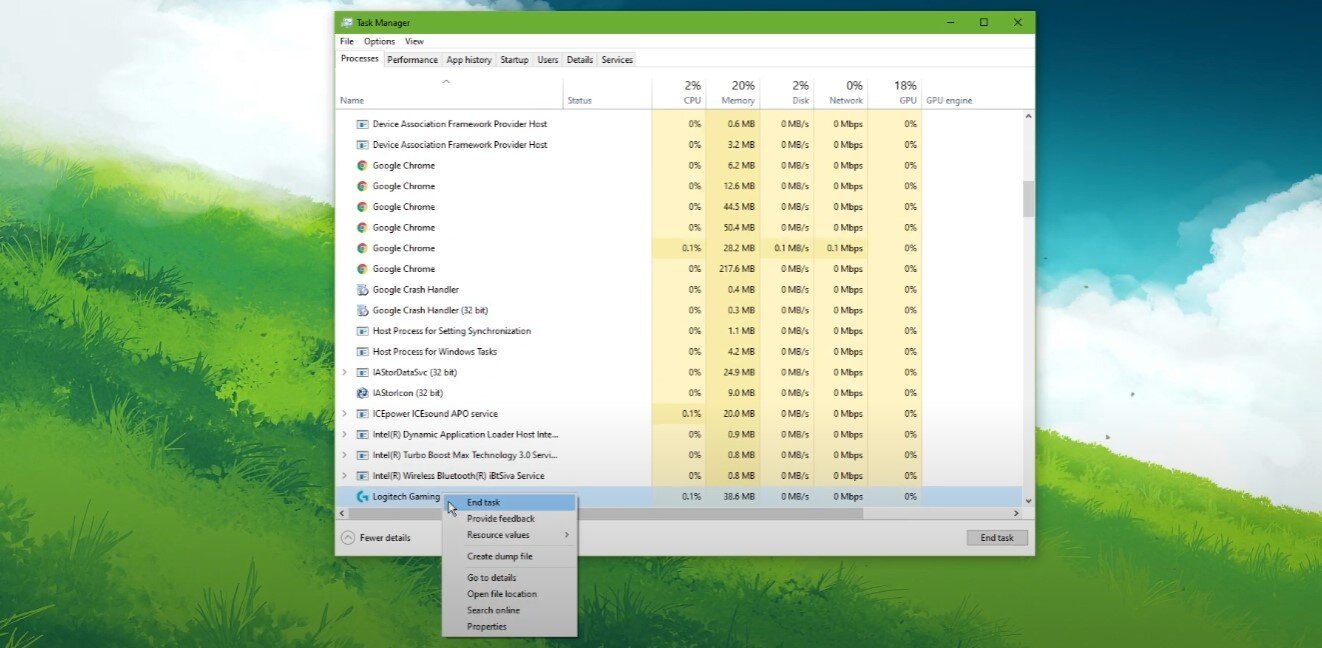Switch to the Performance tab
1322x648 pixels.
pyautogui.click(x=412, y=60)
